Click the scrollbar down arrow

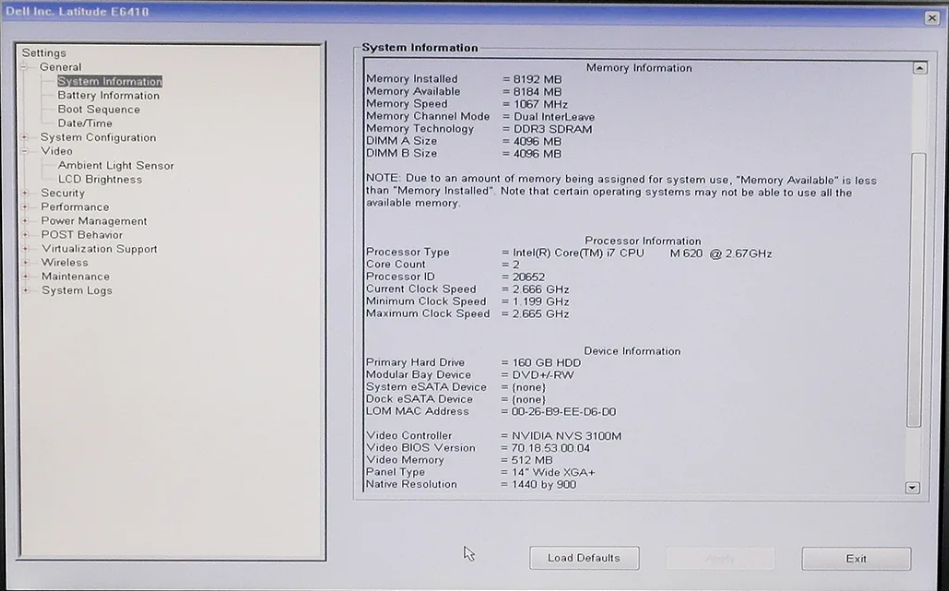(913, 488)
